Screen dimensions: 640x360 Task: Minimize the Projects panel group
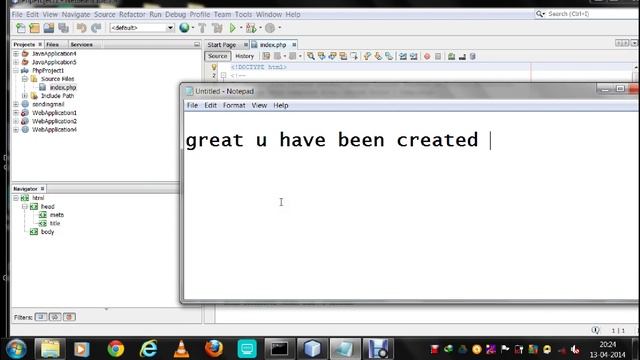coord(197,44)
